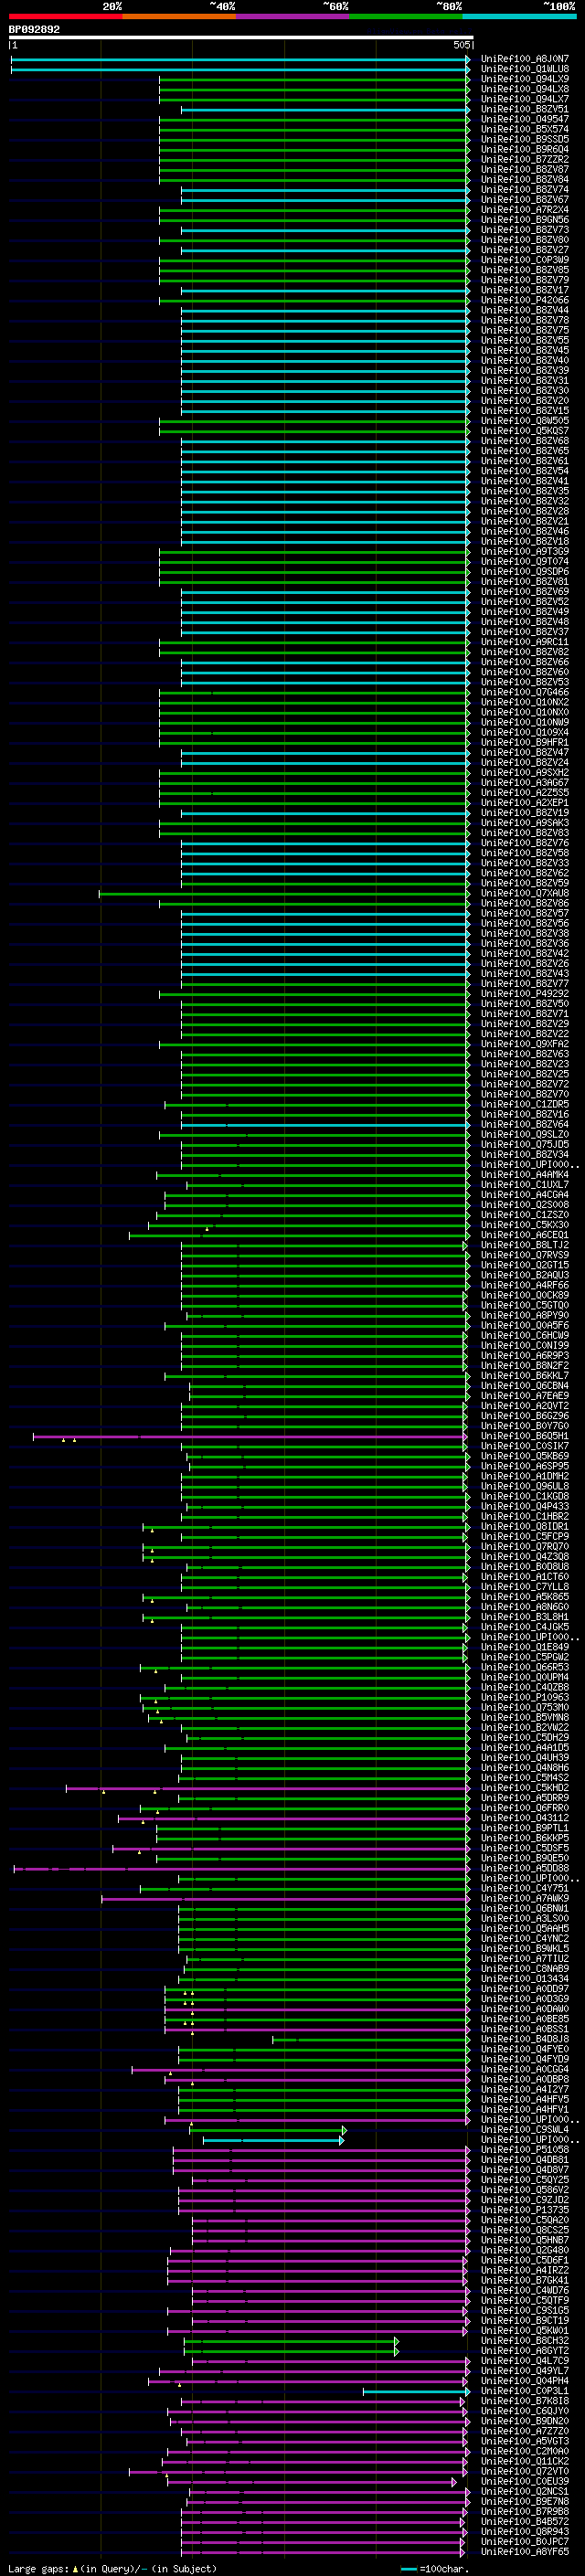
Task: Select the UniRef100_Q8IDR1 label
Action: click(525, 1527)
